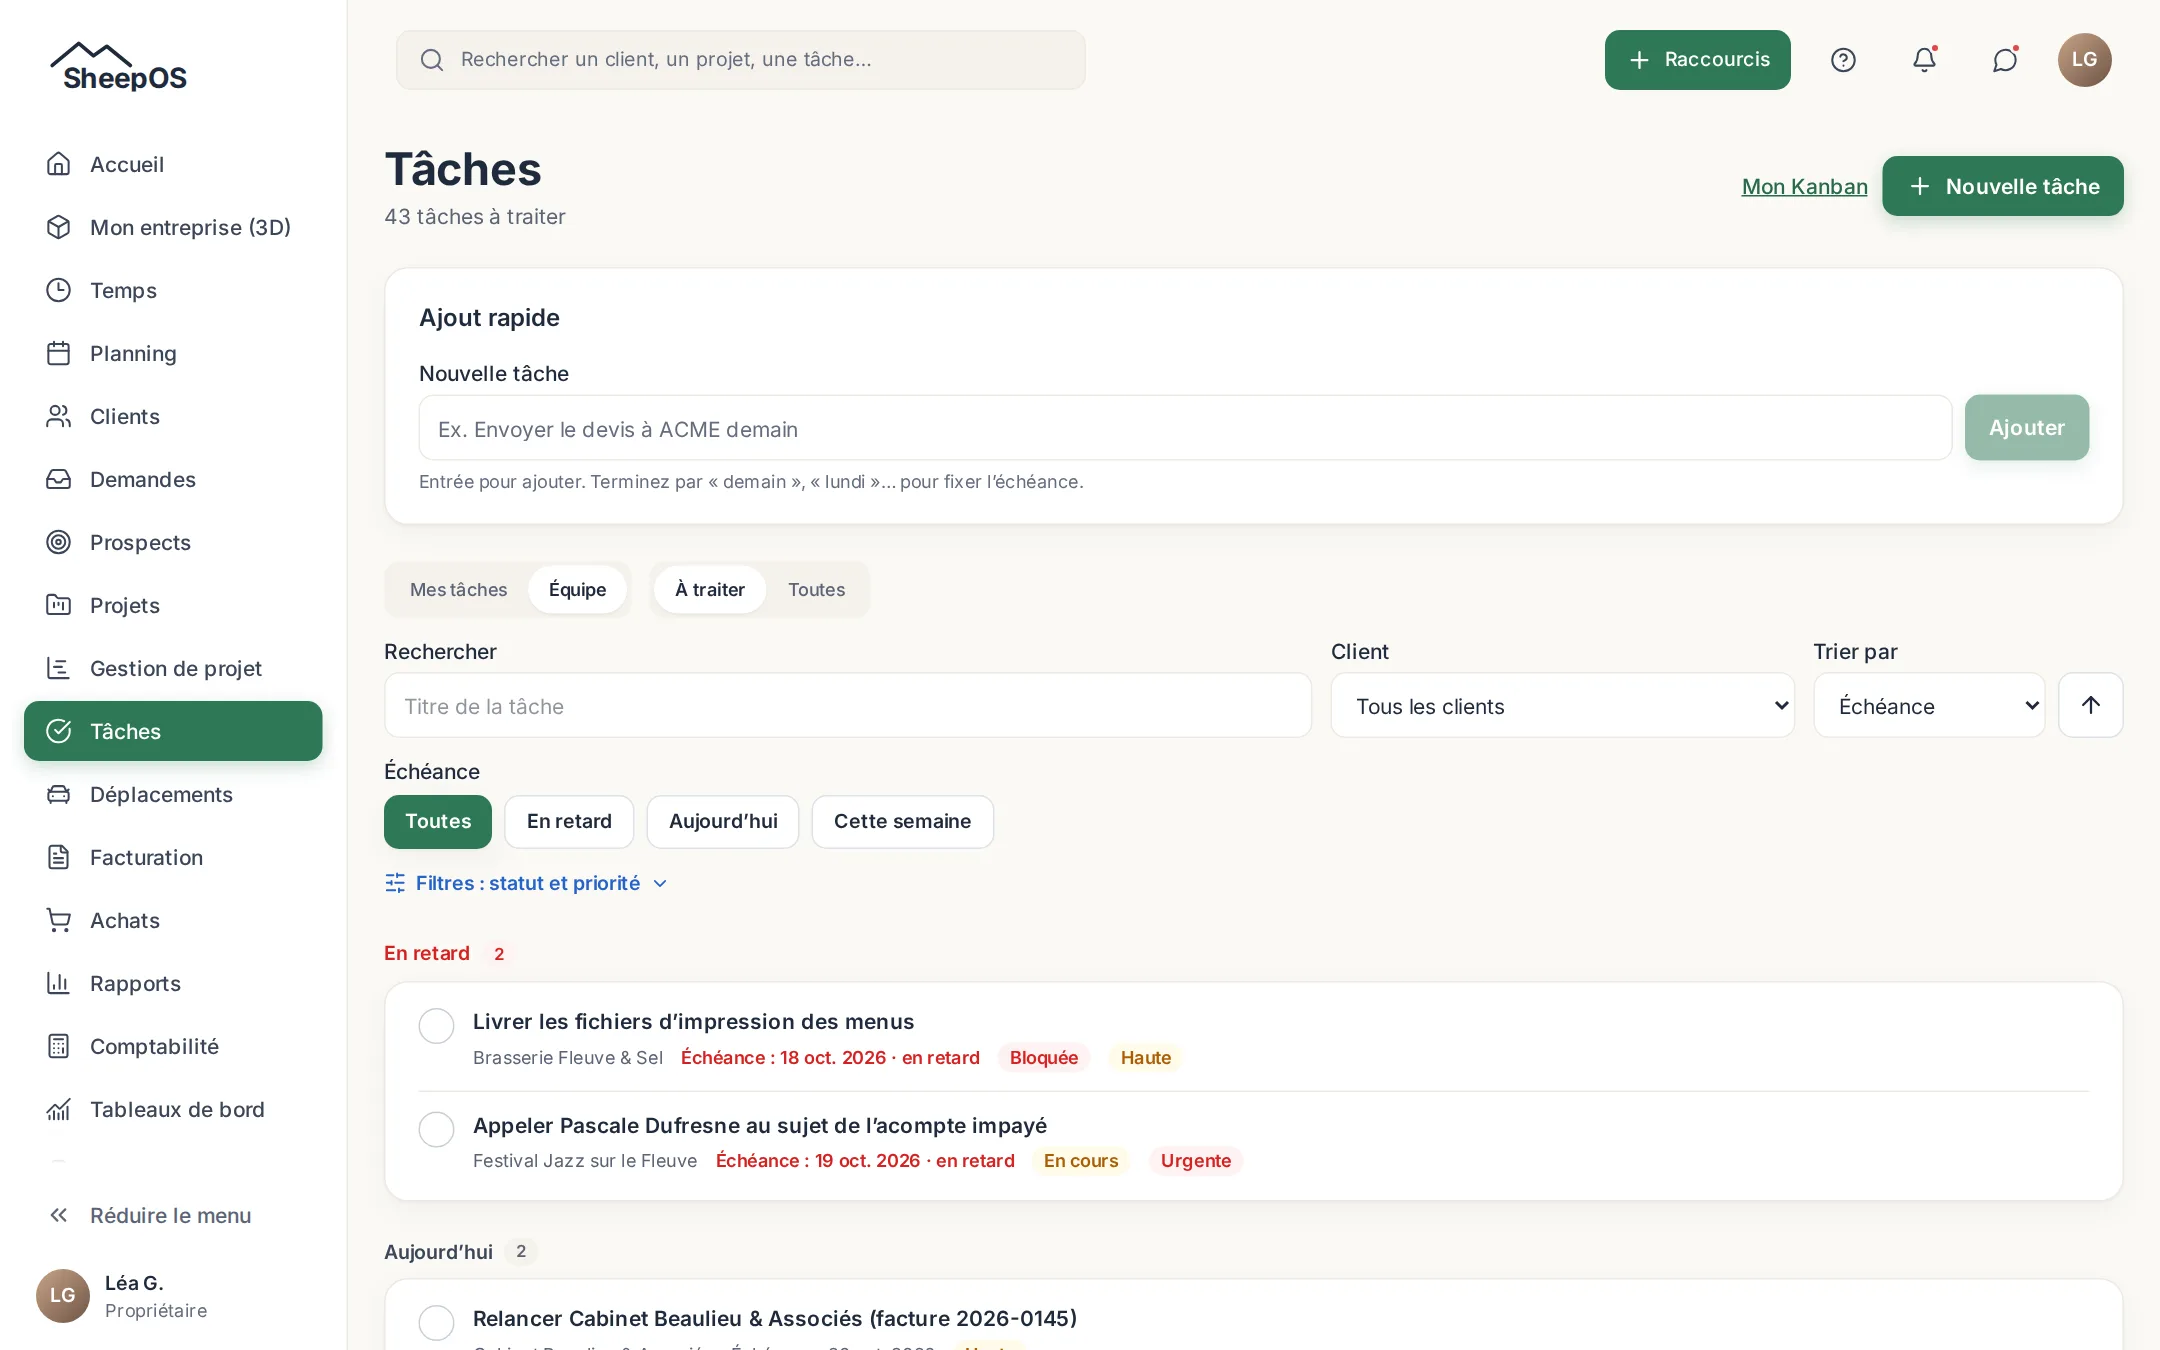2160x1350 pixels.
Task: Open the Gestion de projet icon
Action: pos(59,668)
